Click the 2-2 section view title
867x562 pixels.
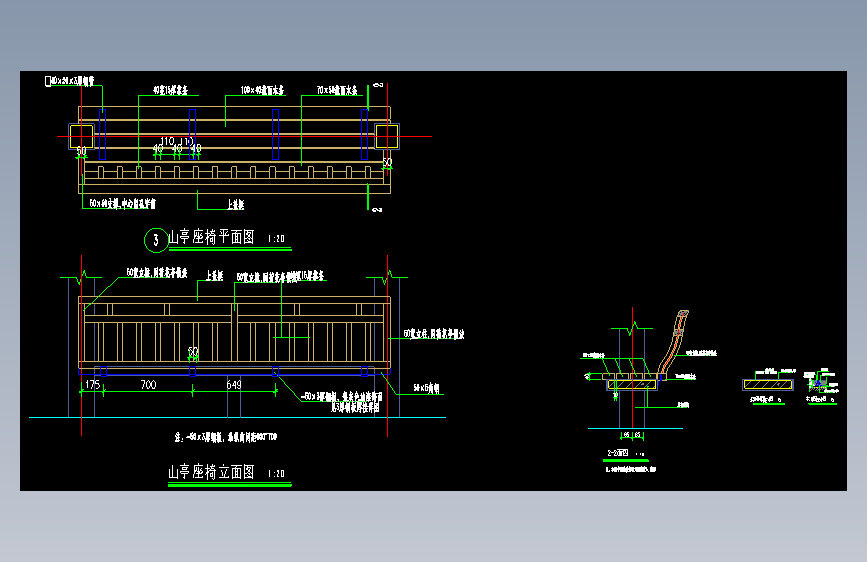(618, 453)
